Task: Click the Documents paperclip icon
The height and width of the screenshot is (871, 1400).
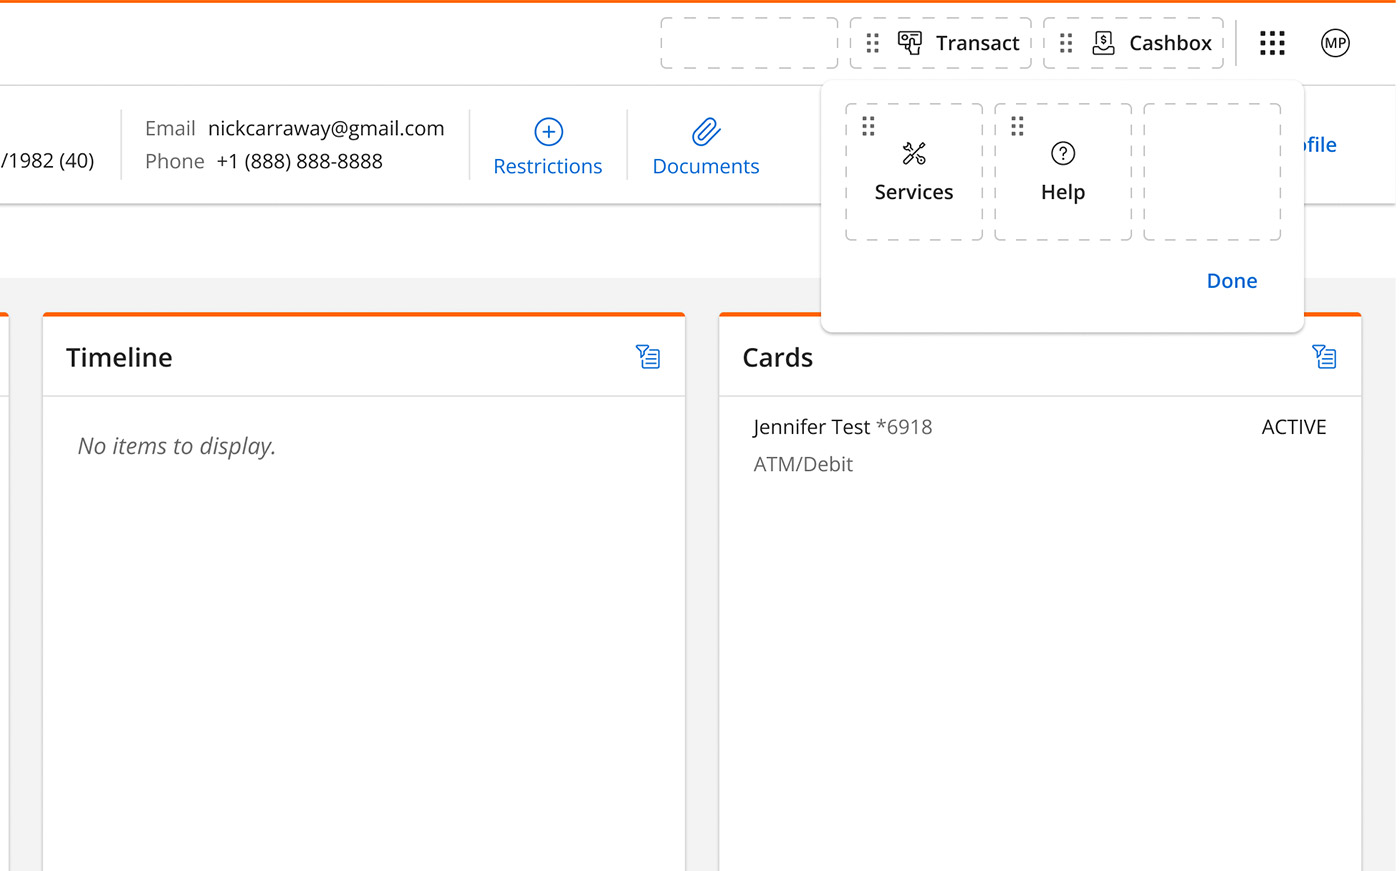Action: [706, 132]
